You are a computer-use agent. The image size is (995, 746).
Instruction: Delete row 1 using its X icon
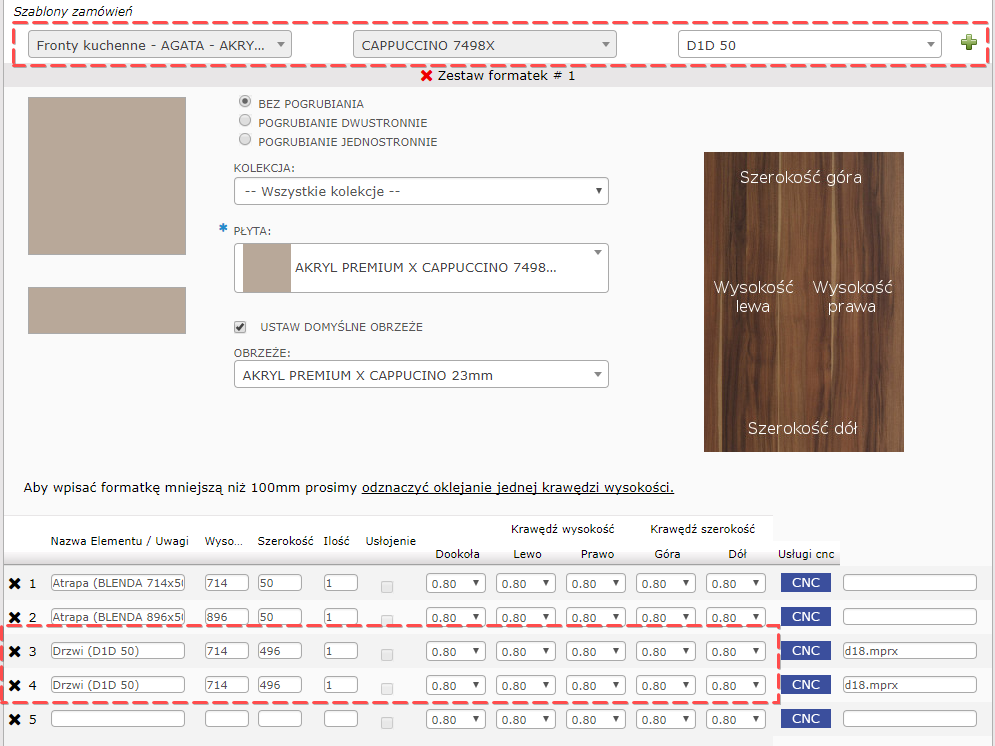pos(15,583)
